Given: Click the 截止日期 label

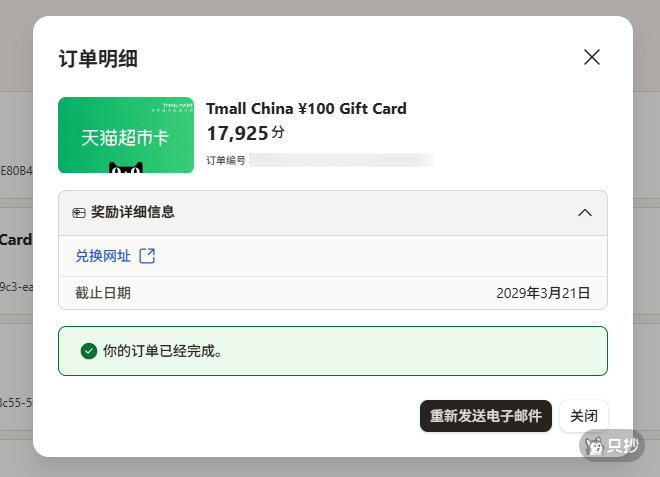Looking at the screenshot, I should click(103, 293).
